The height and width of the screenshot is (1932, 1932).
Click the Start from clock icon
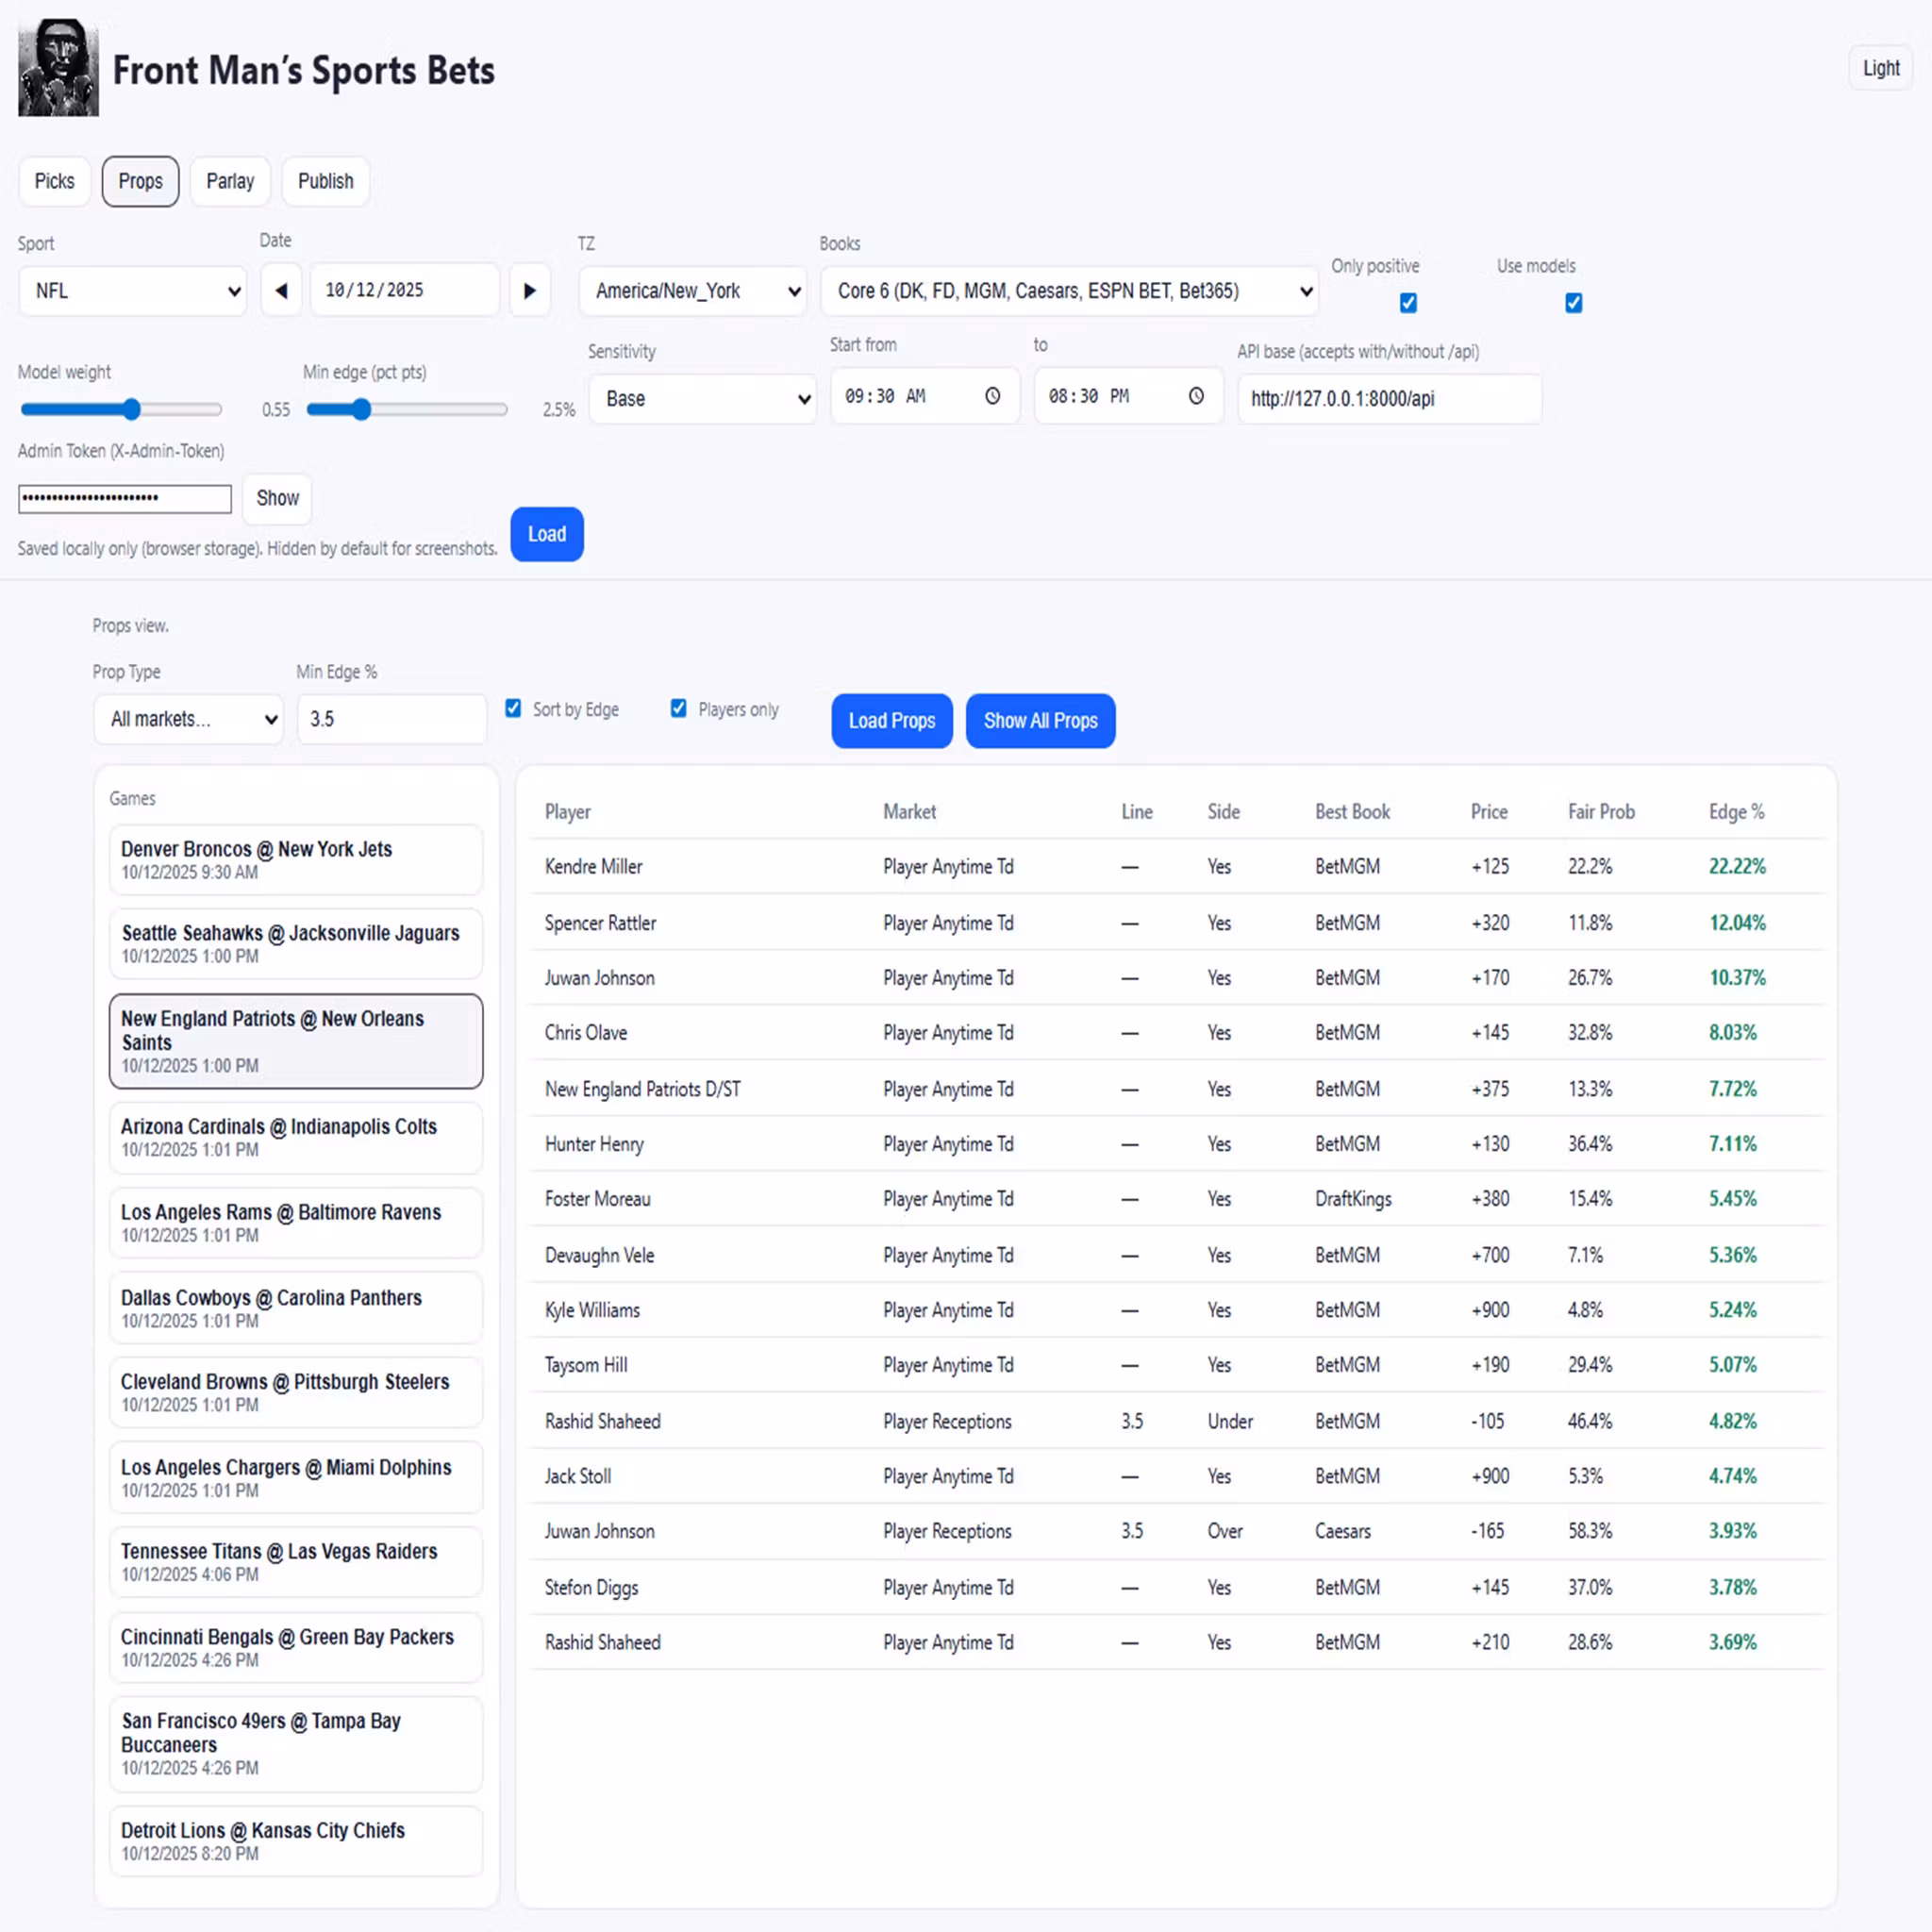click(x=992, y=396)
